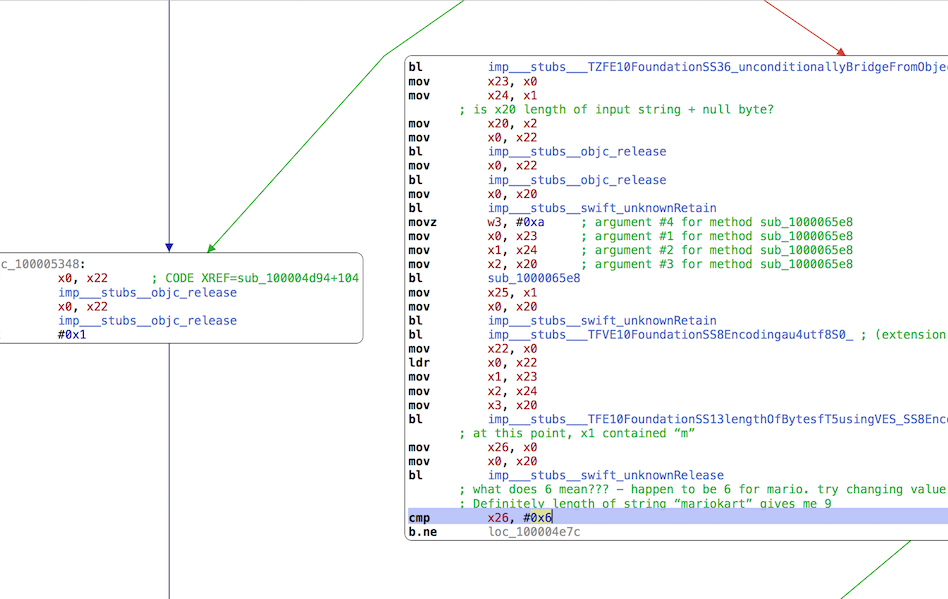Image resolution: width=948 pixels, height=599 pixels.
Task: Click the 'is x20 length of input string' comment
Action: (615, 109)
